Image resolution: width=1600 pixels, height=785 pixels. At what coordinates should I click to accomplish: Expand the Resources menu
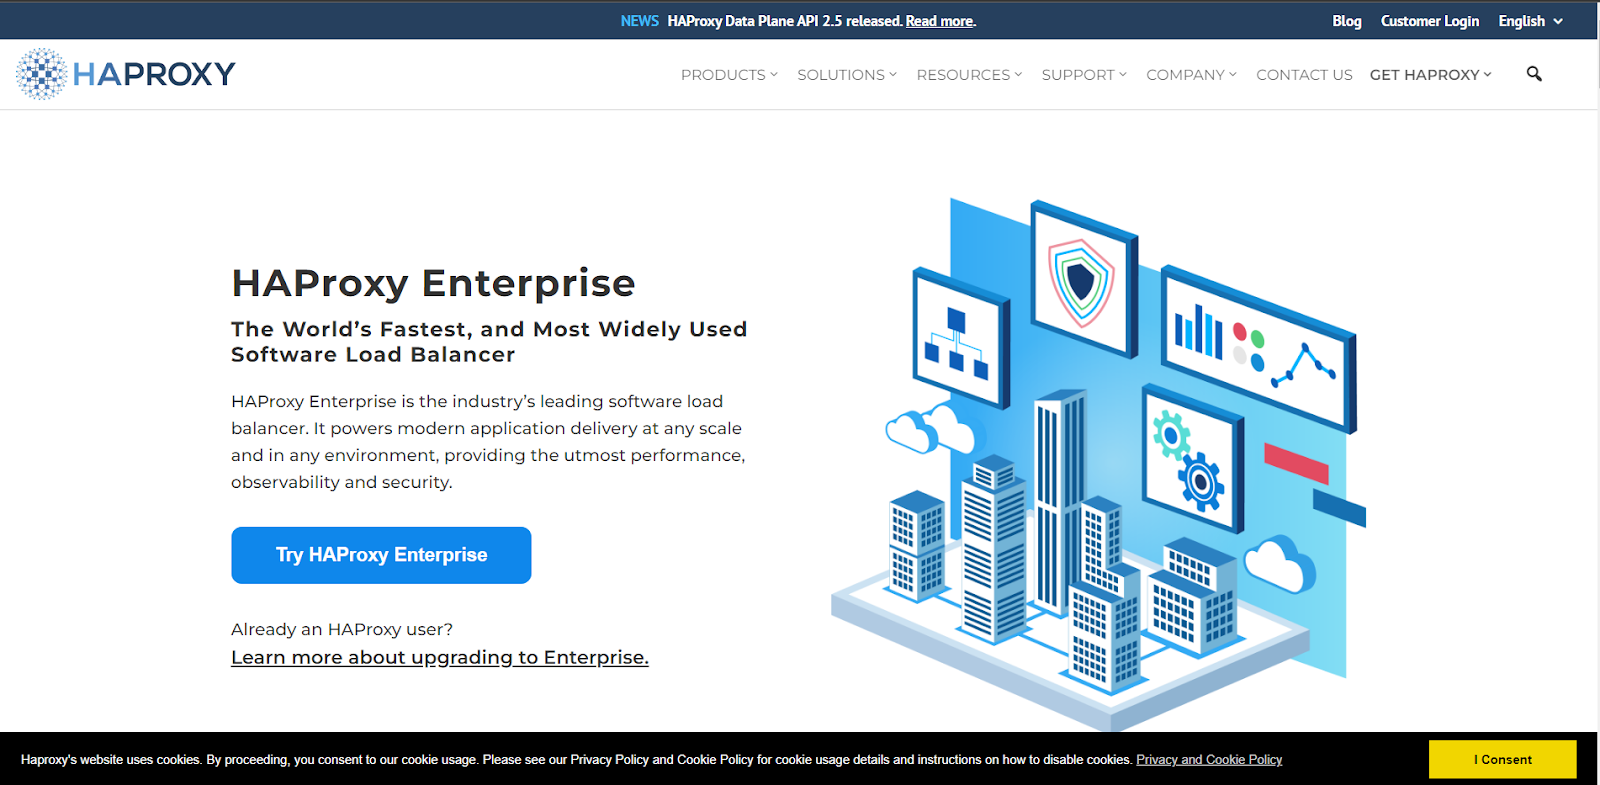(969, 75)
